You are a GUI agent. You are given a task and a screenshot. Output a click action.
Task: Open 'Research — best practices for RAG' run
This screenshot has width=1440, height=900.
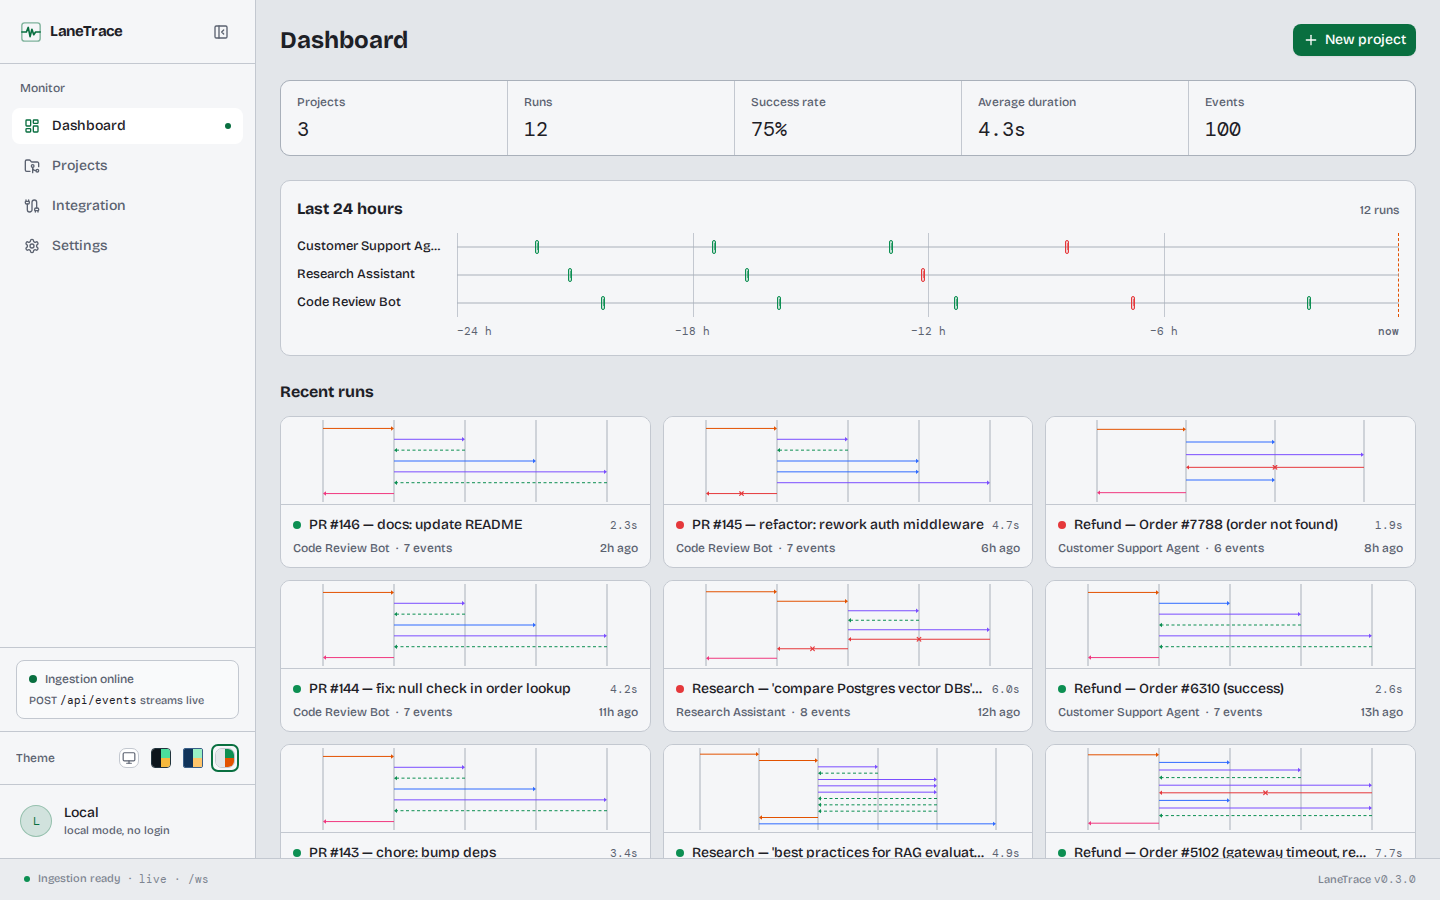pyautogui.click(x=848, y=802)
